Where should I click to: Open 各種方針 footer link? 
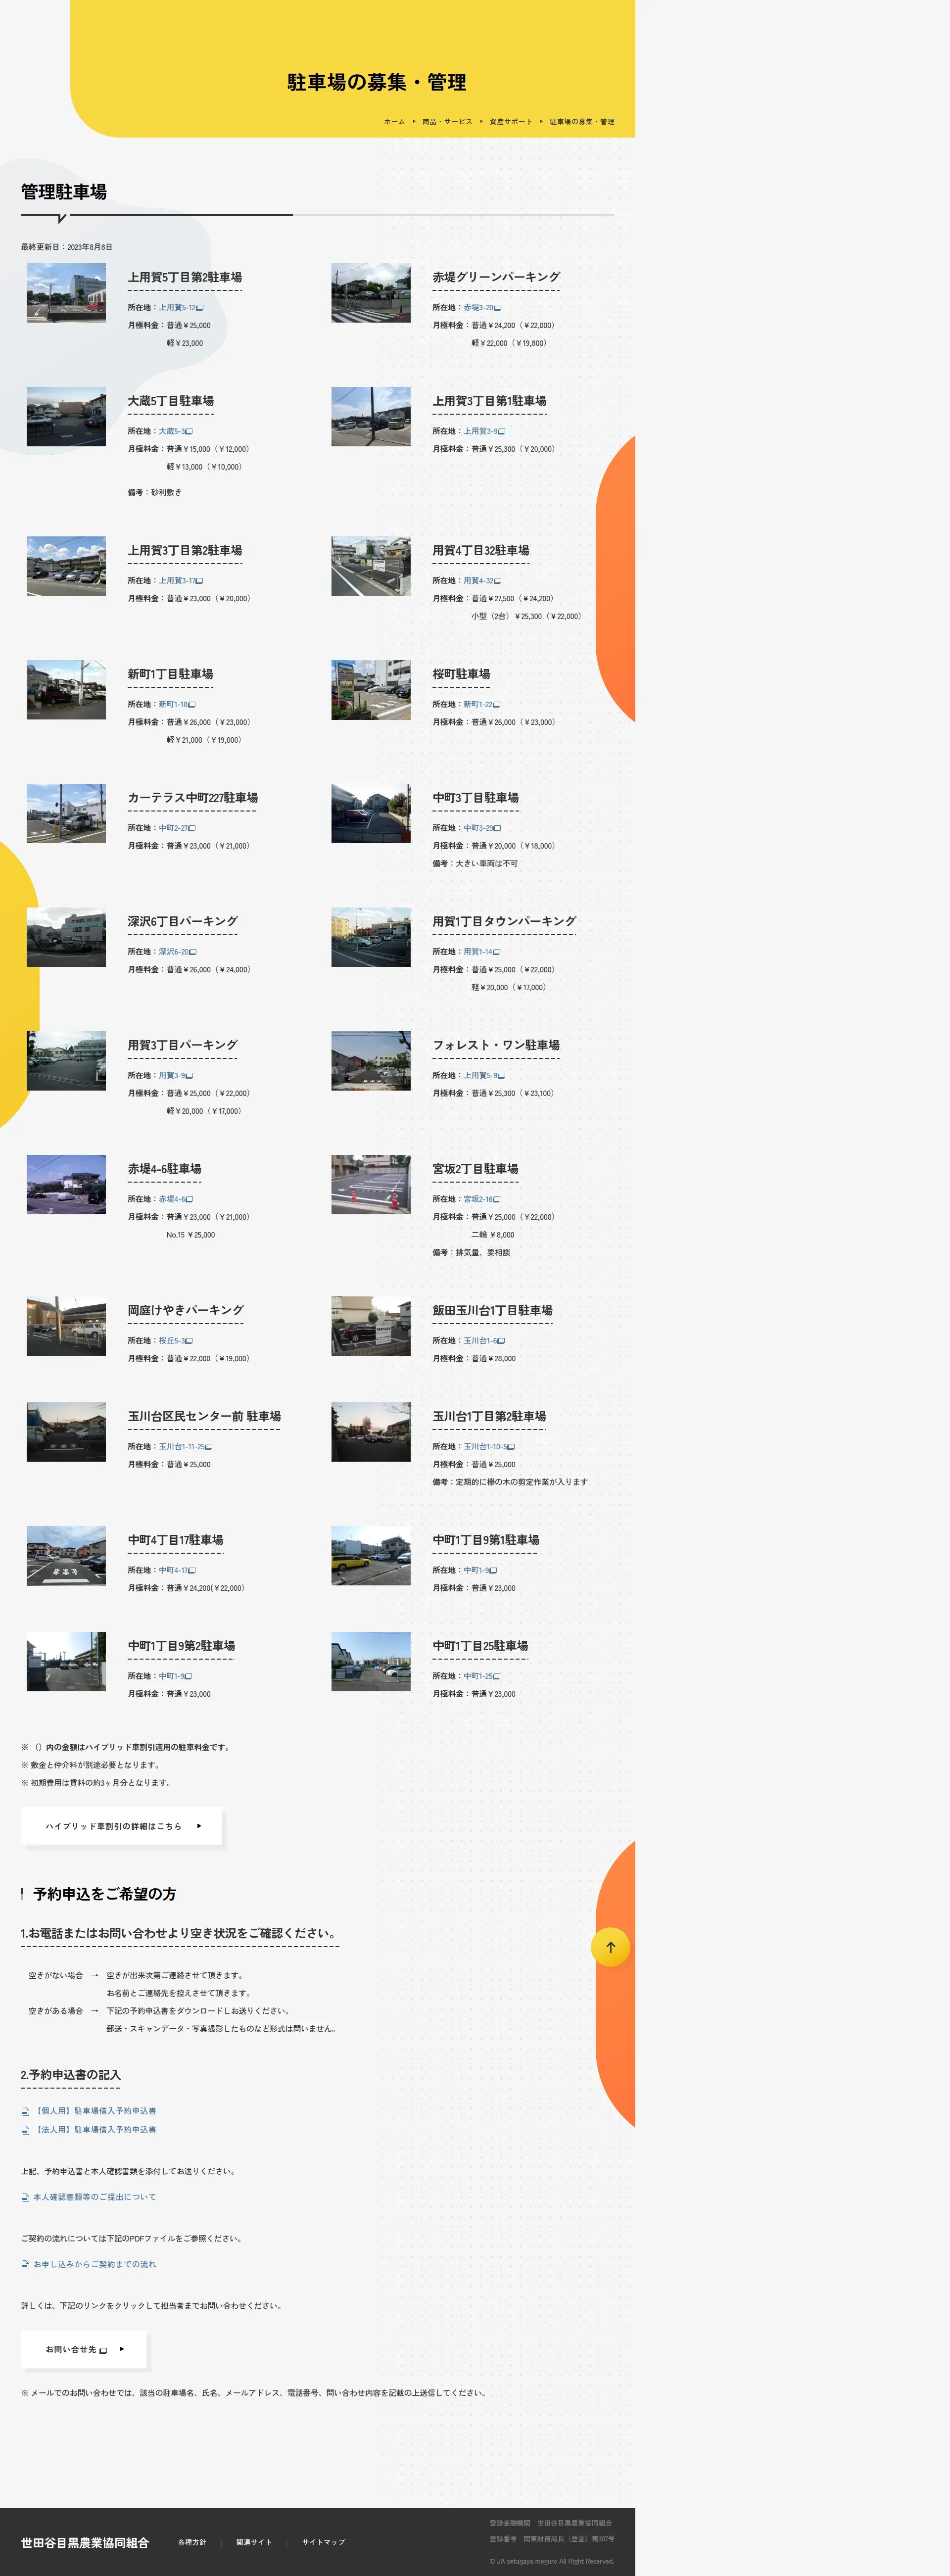pos(192,2542)
